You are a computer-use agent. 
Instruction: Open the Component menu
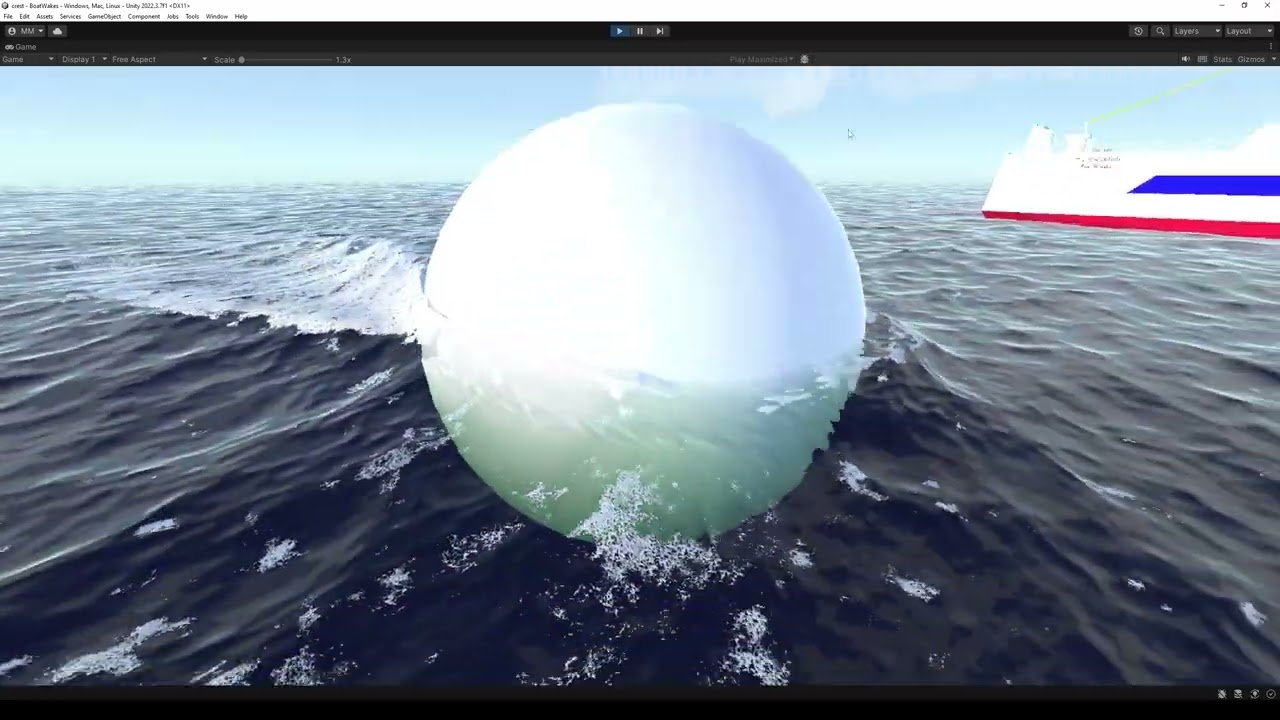tap(144, 16)
